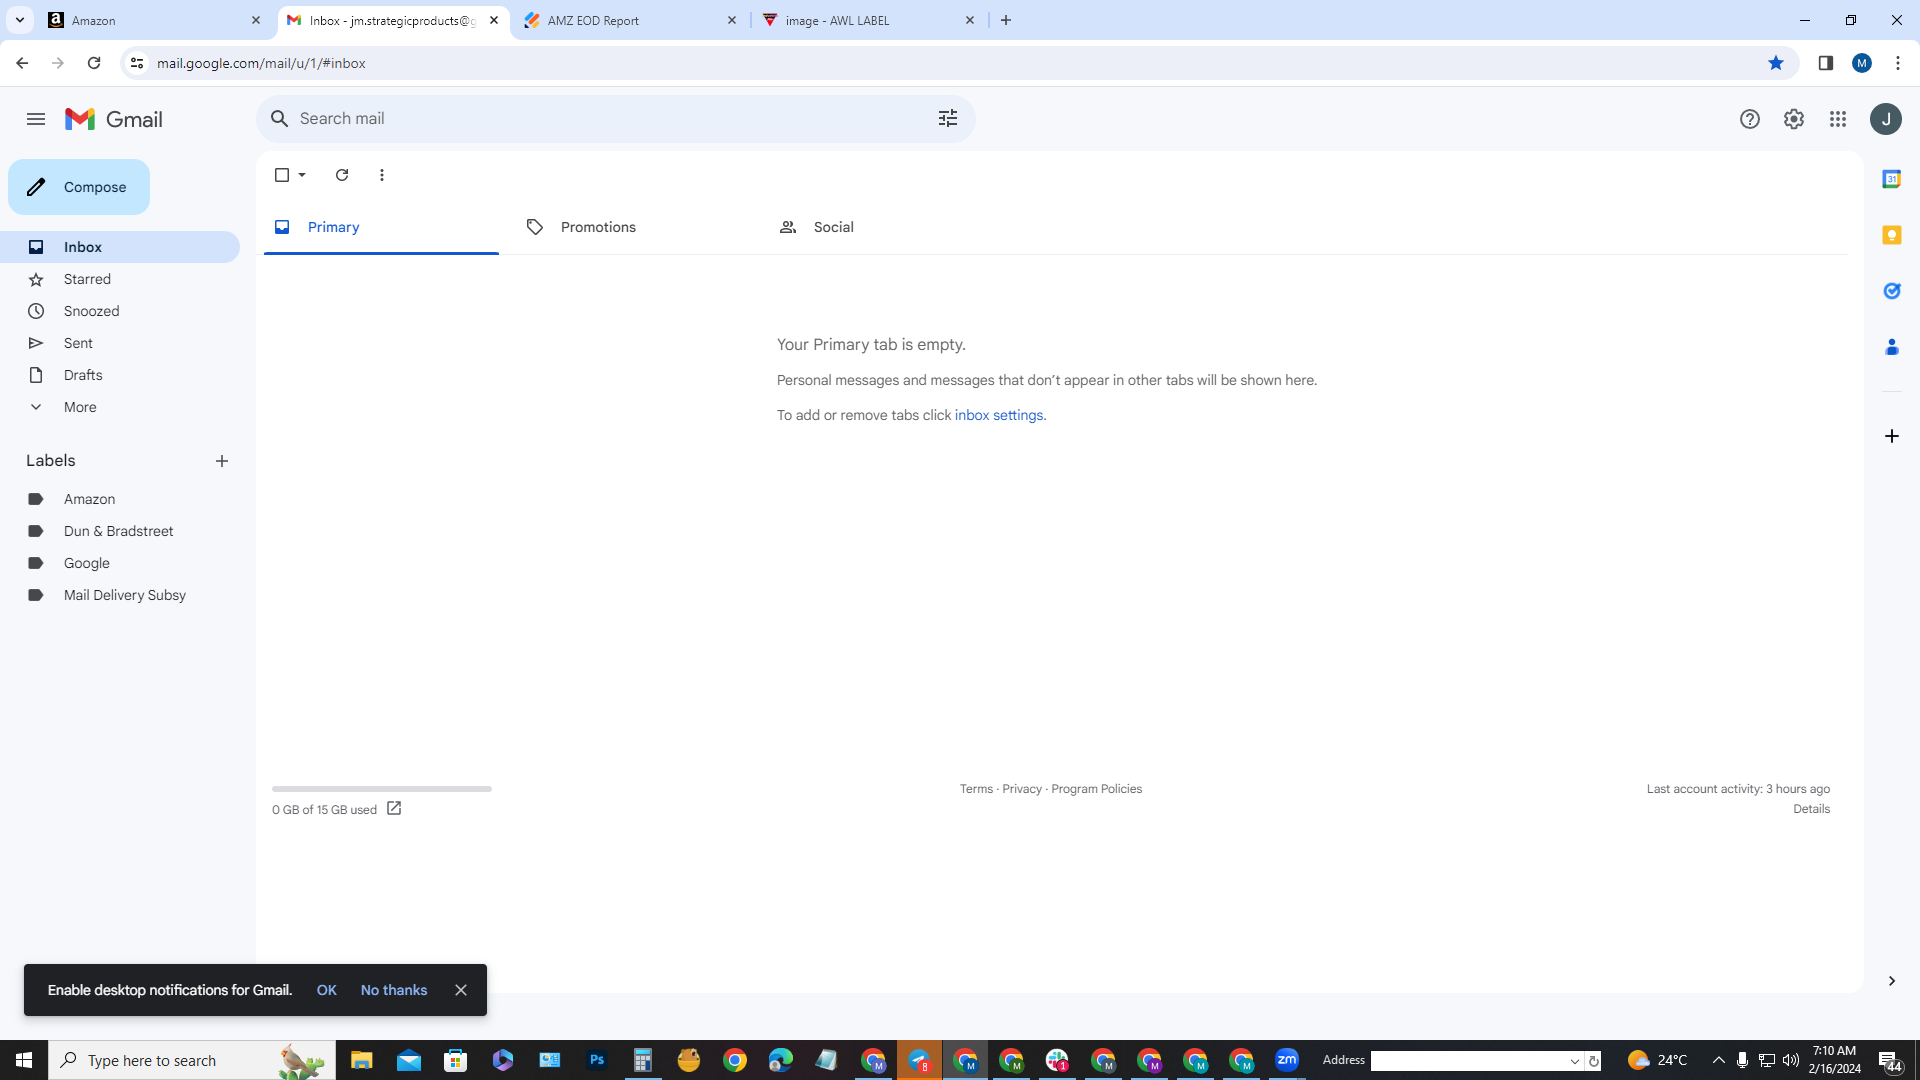Switch to the AMZ EOD Report browser tab

[630, 20]
